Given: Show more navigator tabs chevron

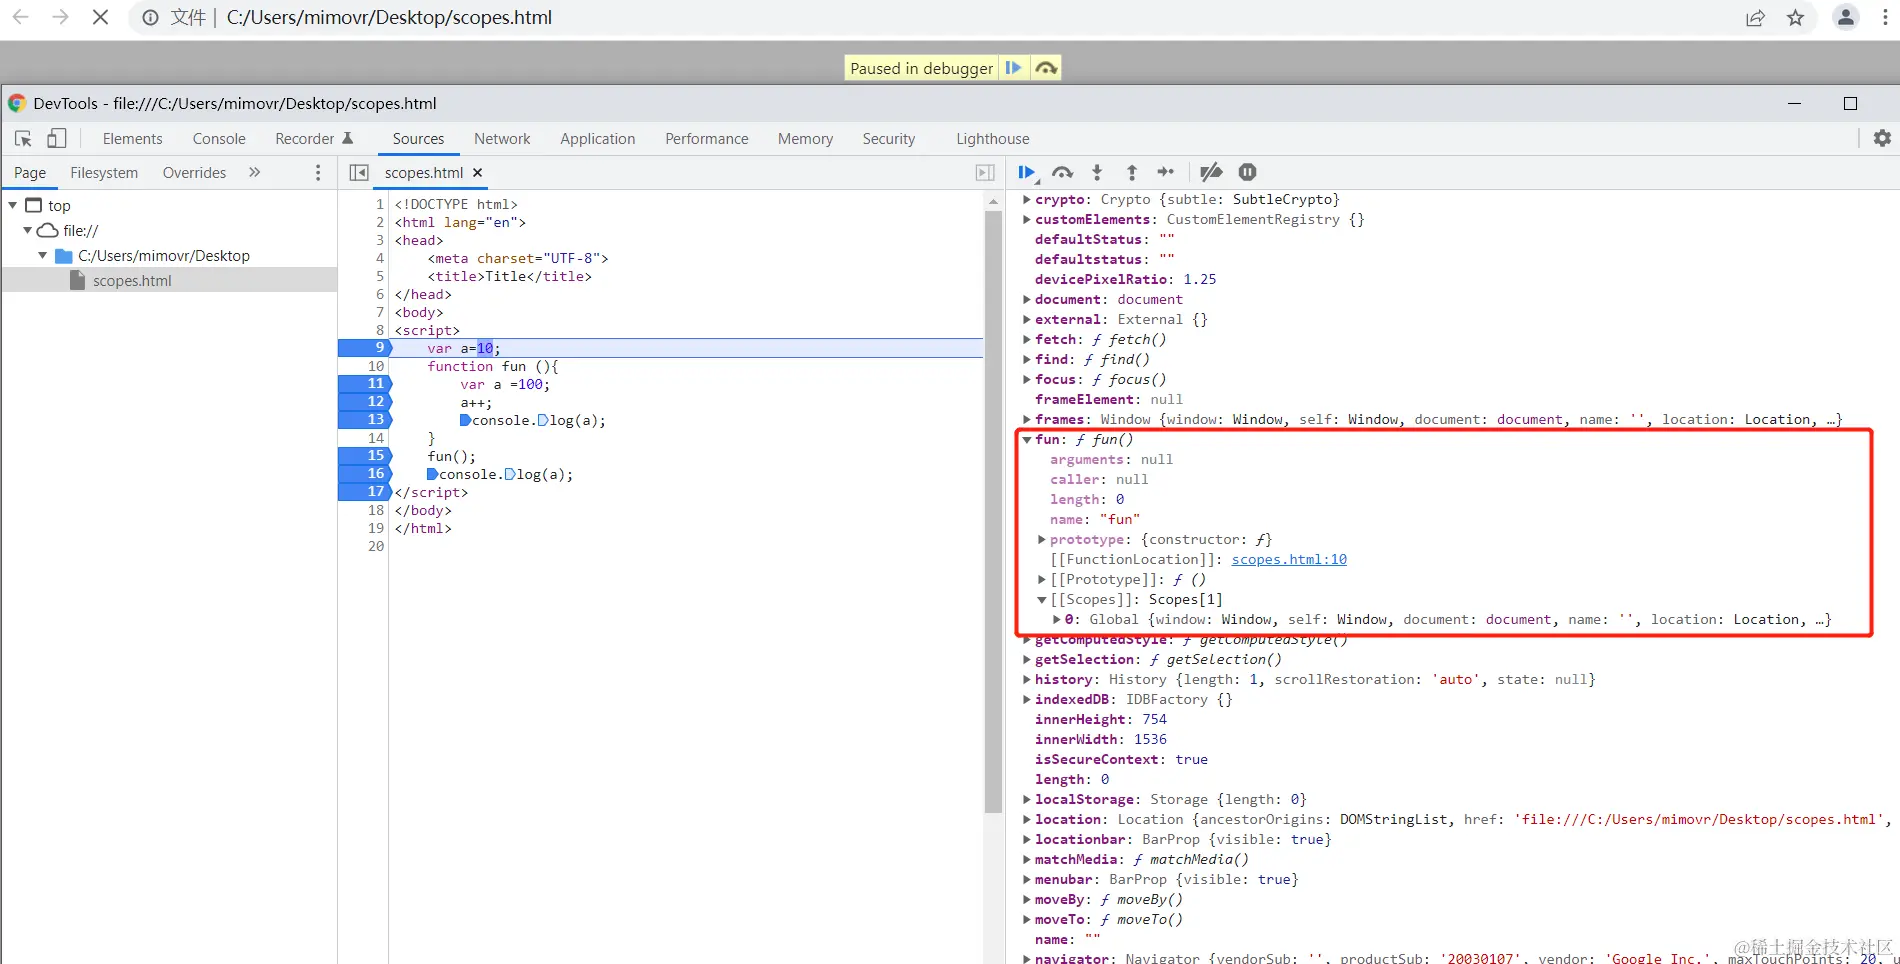Looking at the screenshot, I should 255,173.
